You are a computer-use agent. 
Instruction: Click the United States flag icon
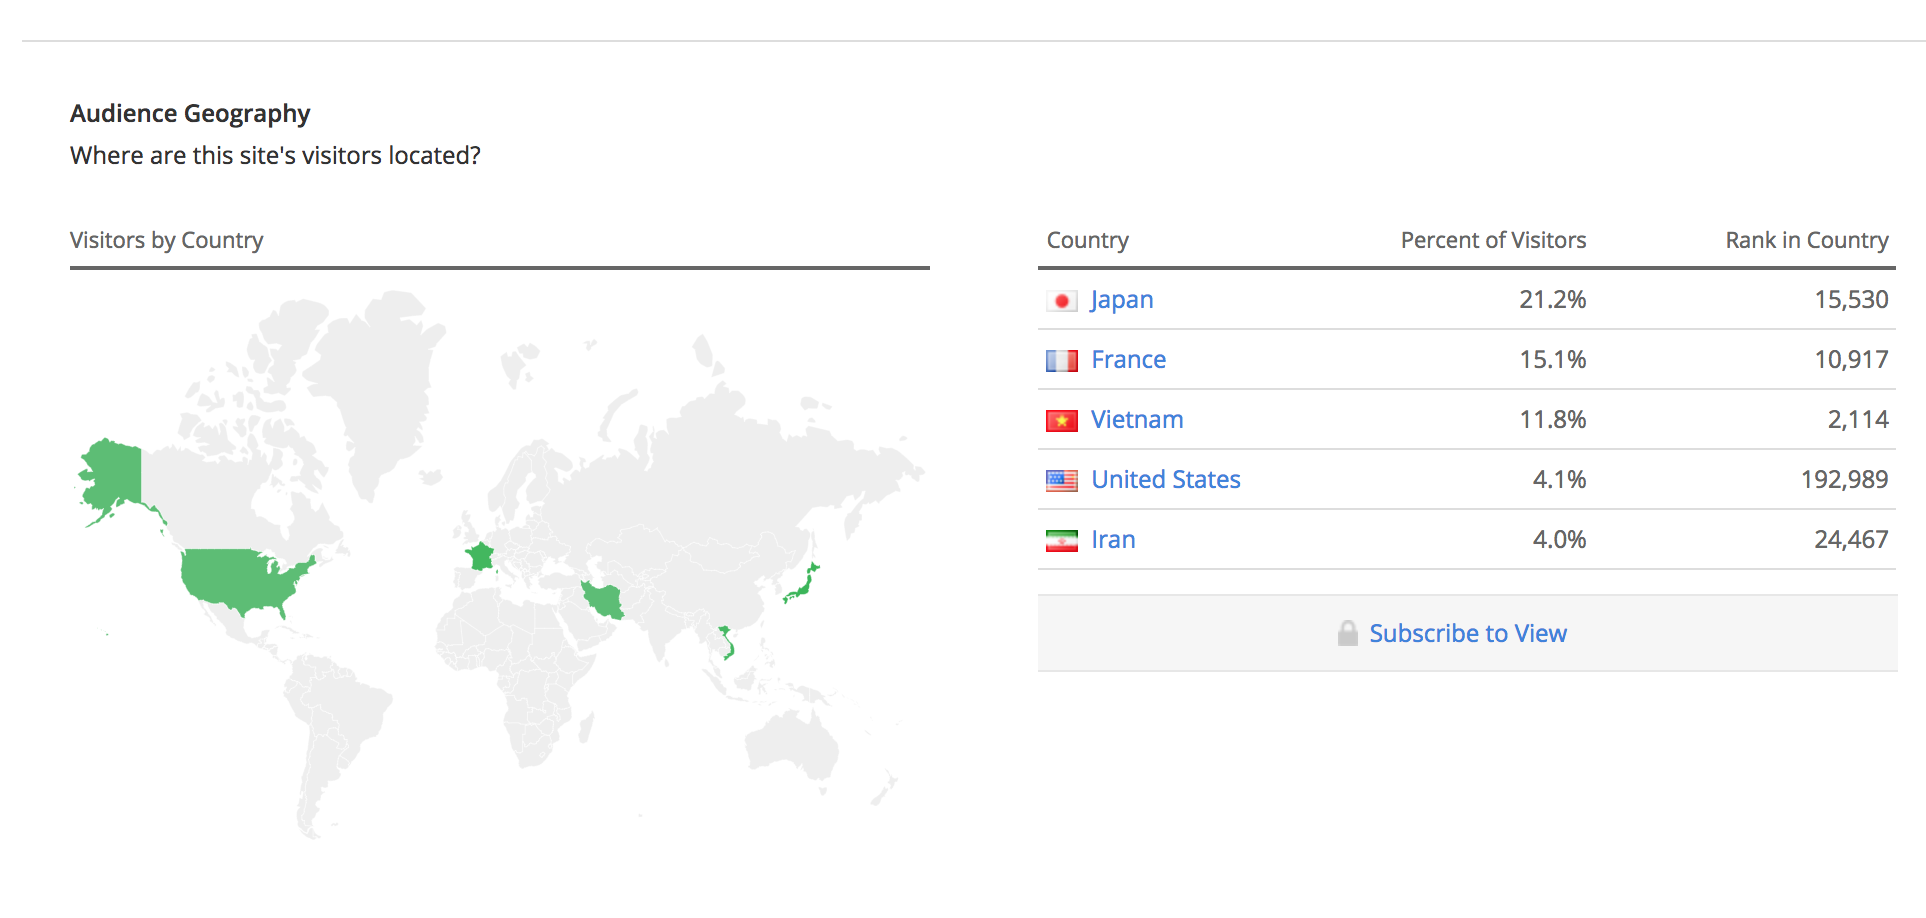(1061, 481)
